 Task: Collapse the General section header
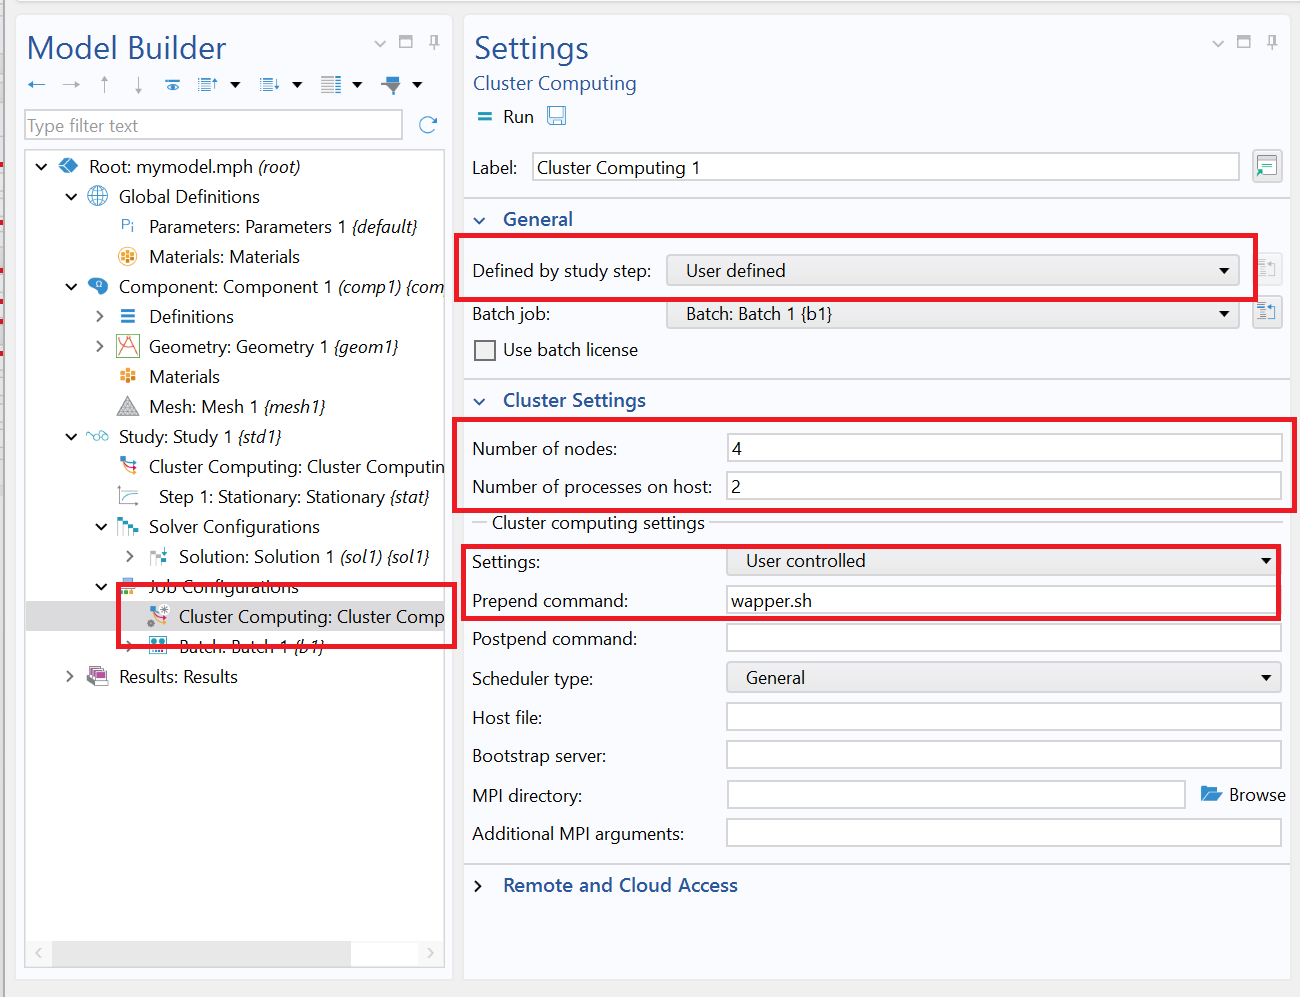[x=479, y=219]
